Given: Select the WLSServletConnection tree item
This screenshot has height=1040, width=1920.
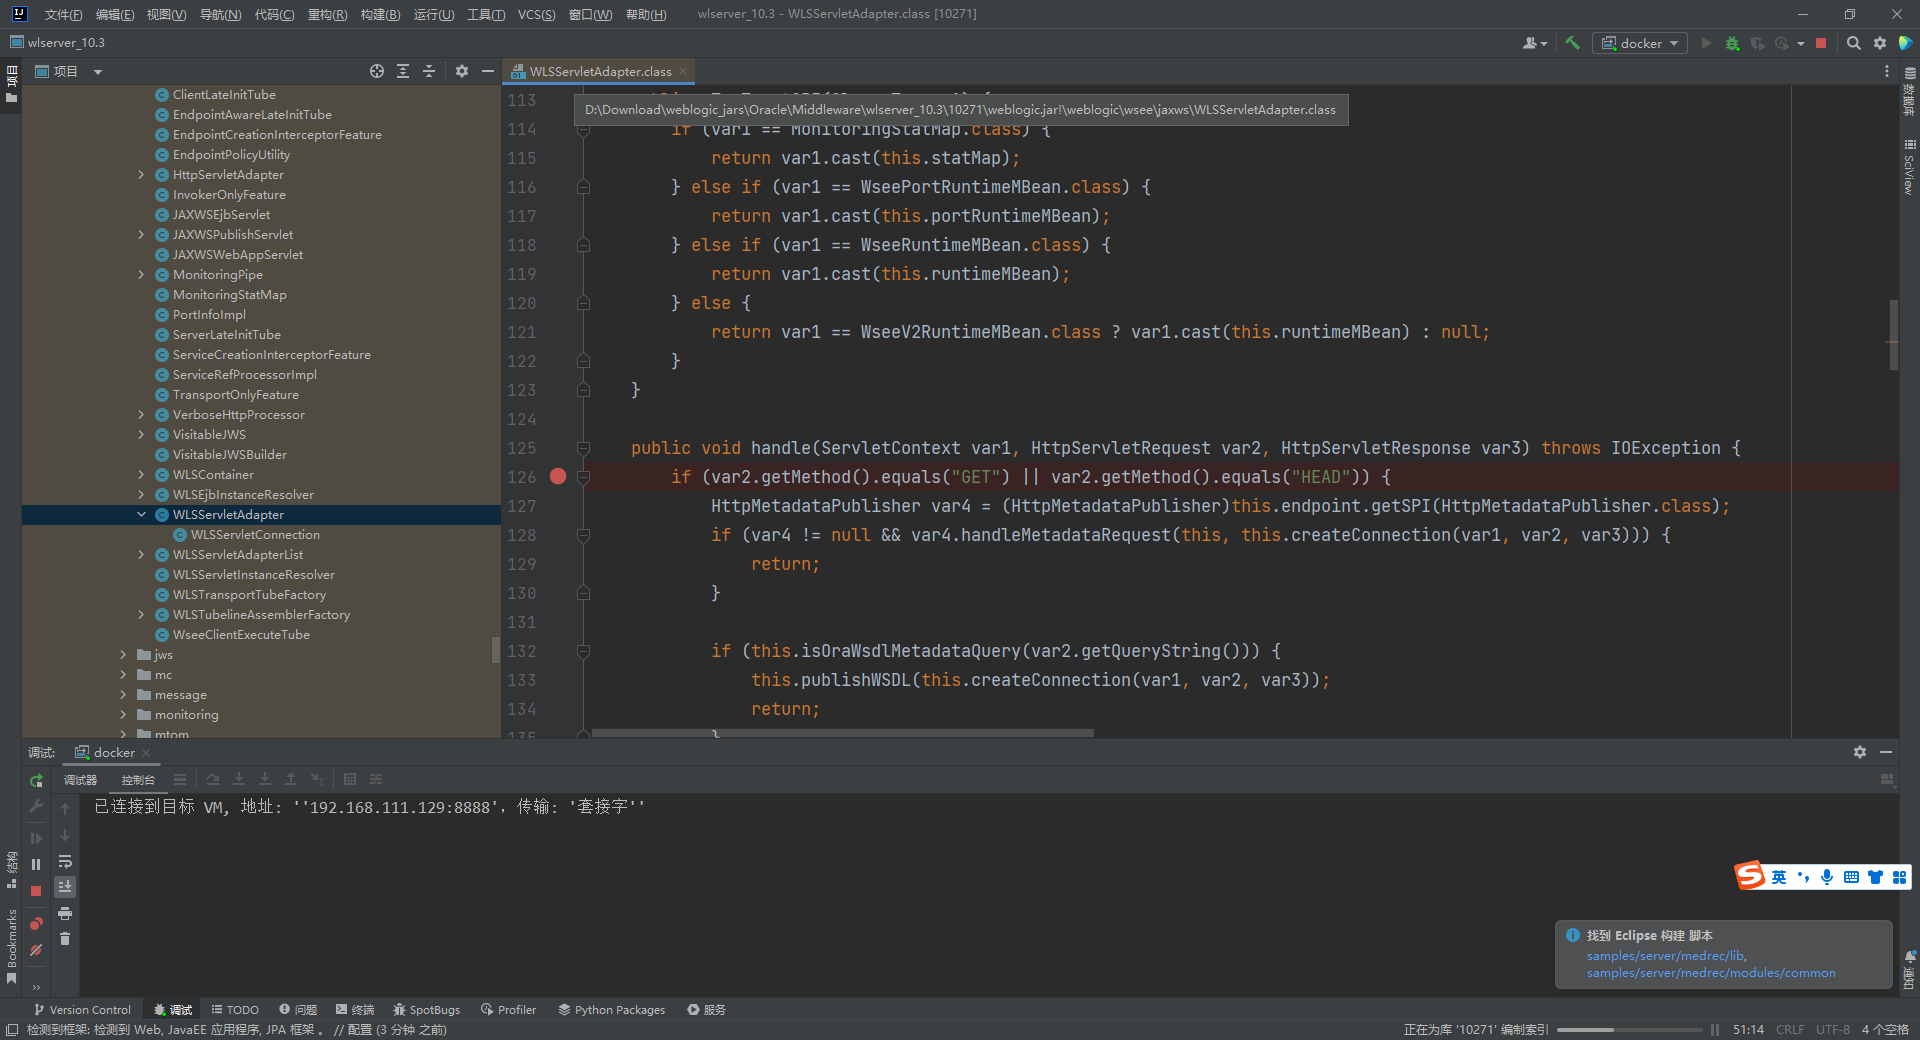Looking at the screenshot, I should tap(255, 535).
